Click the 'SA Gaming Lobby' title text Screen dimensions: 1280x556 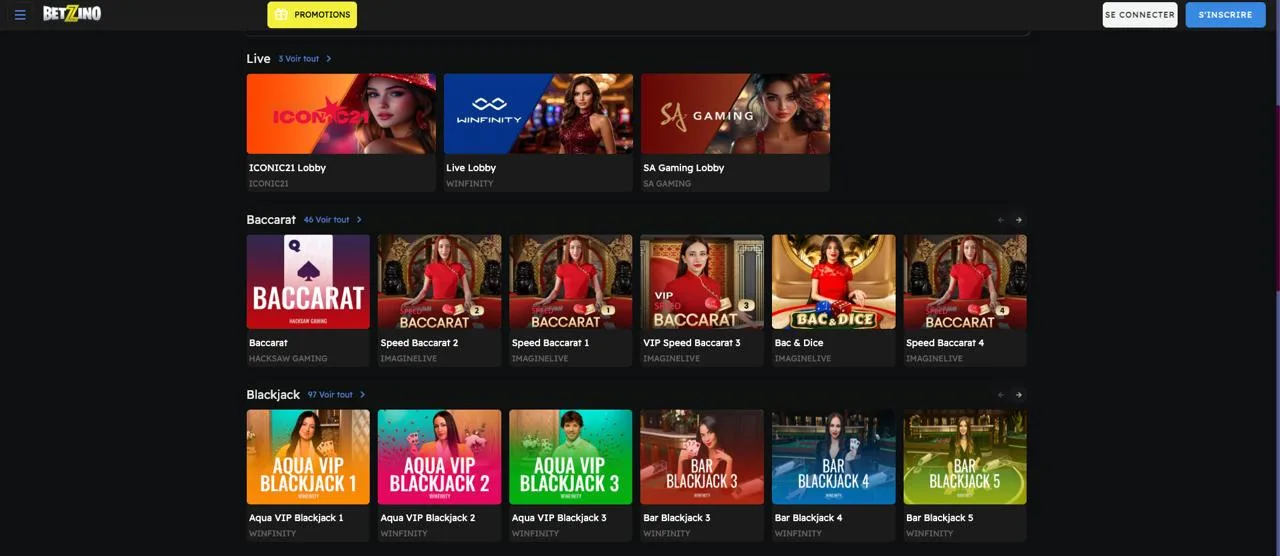click(x=684, y=168)
